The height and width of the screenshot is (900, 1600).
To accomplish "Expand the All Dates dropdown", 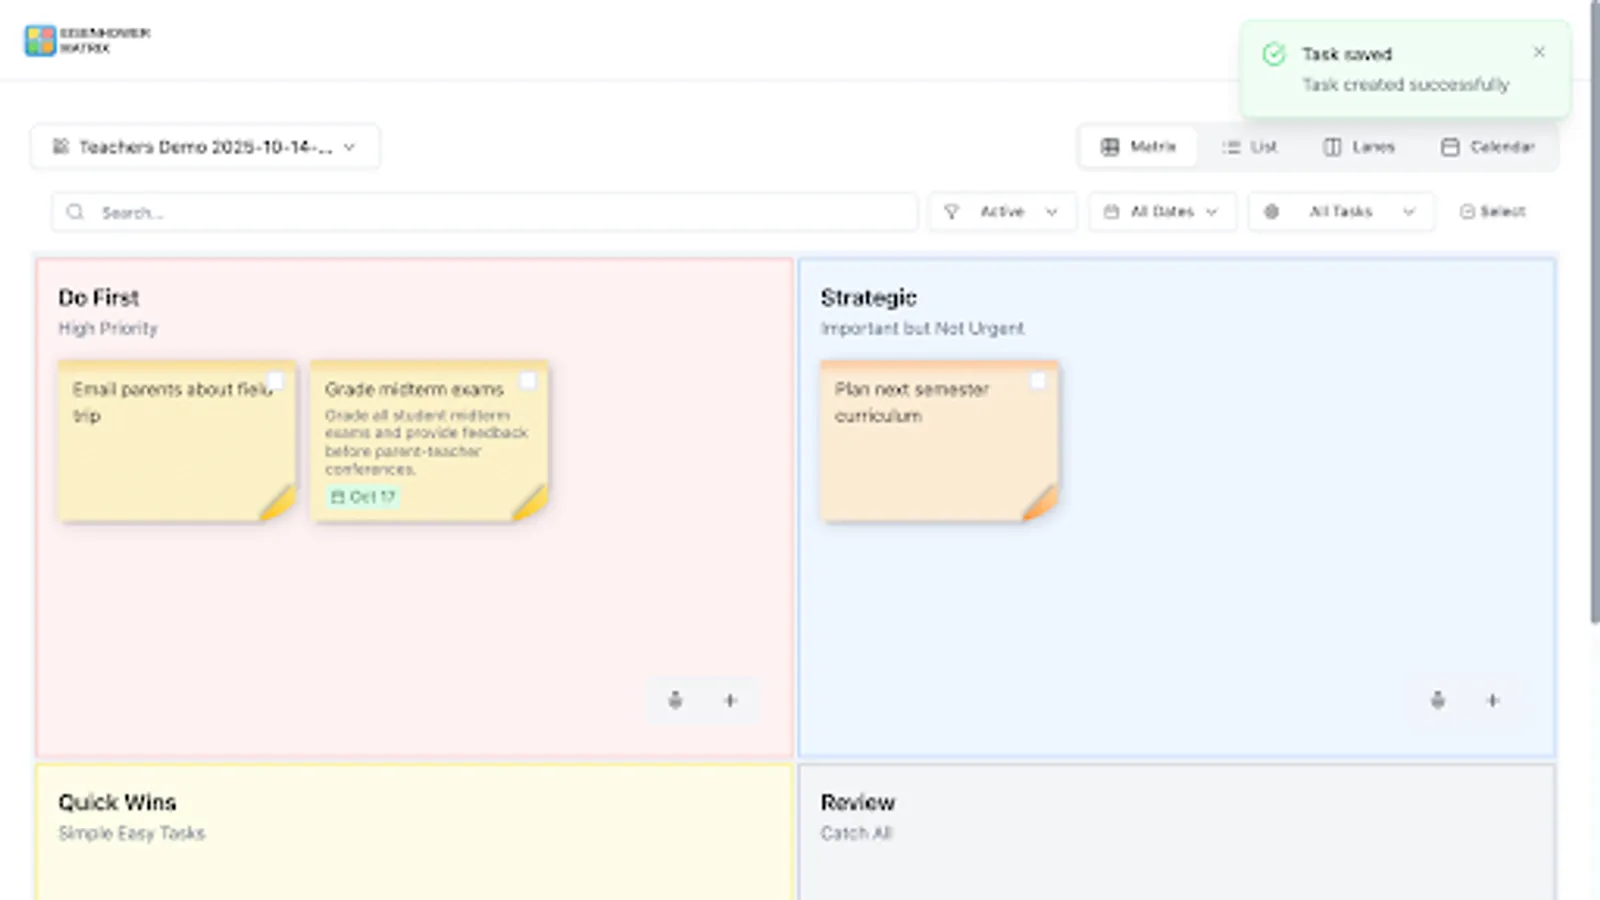I will pos(1161,211).
